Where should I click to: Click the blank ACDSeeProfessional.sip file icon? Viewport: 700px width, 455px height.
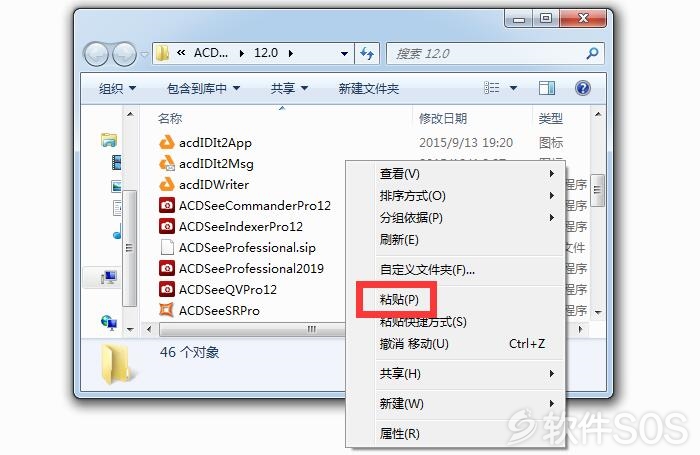point(167,247)
